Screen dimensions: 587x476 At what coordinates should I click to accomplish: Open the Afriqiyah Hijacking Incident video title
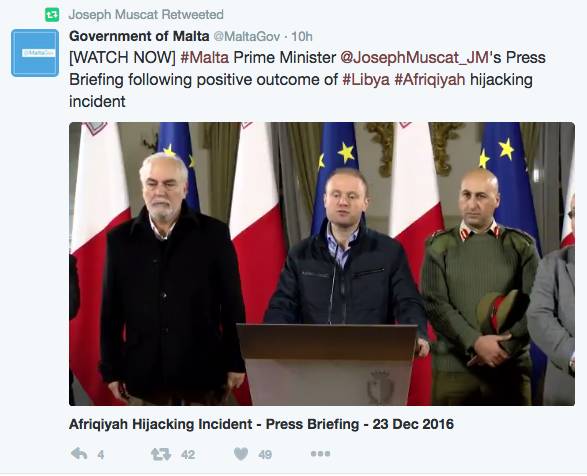click(261, 424)
